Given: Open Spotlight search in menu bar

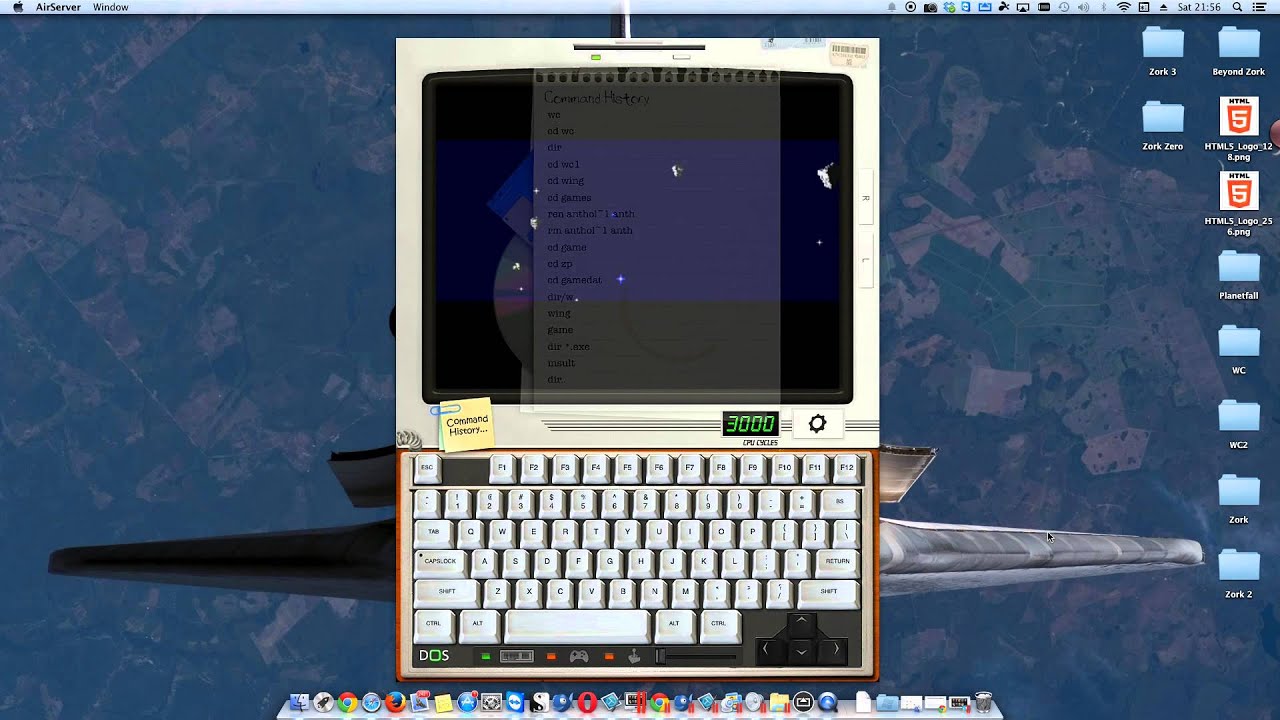Looking at the screenshot, I should pyautogui.click(x=1237, y=7).
